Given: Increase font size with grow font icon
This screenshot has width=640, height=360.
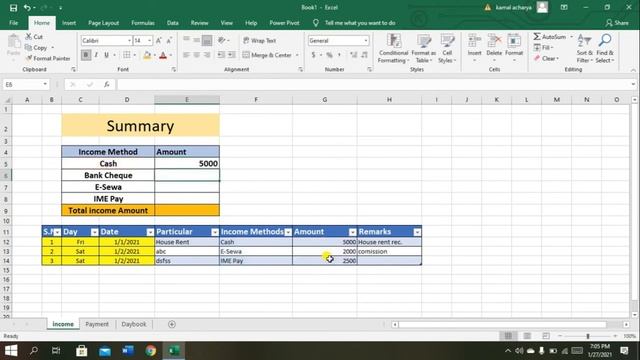Looking at the screenshot, I should tap(159, 40).
